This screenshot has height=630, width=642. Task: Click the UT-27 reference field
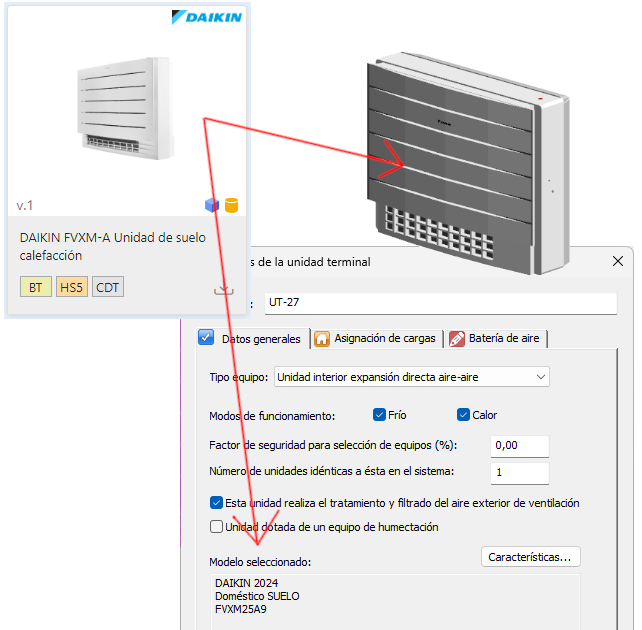[x=441, y=303]
